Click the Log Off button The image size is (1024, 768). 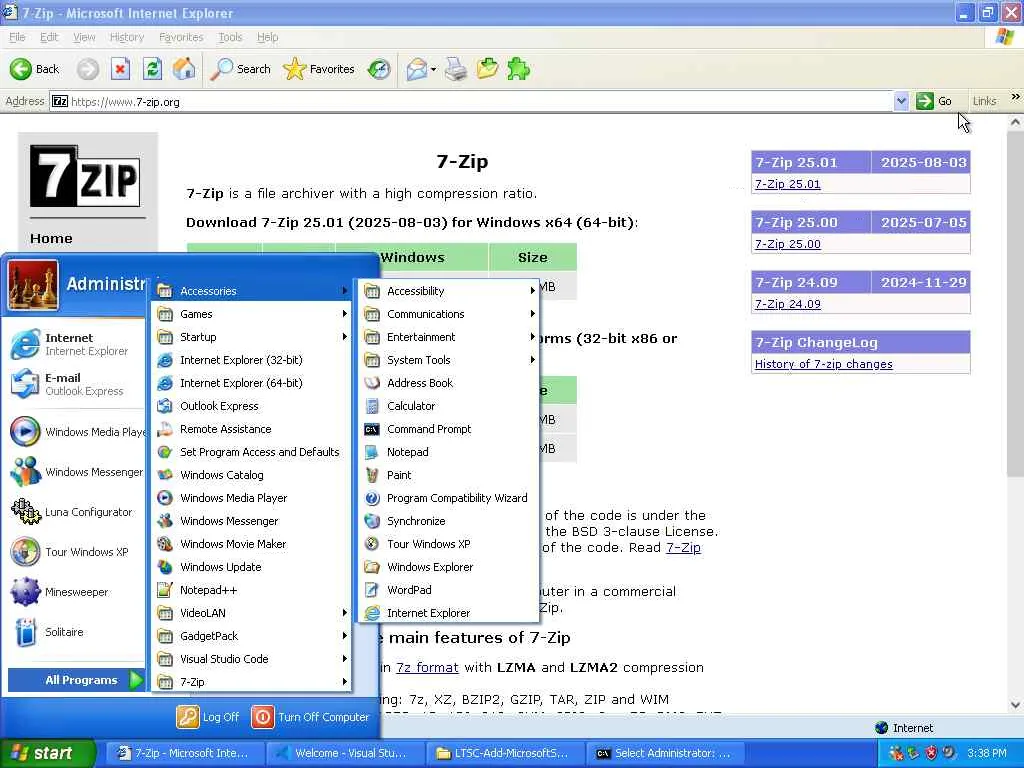coord(208,716)
